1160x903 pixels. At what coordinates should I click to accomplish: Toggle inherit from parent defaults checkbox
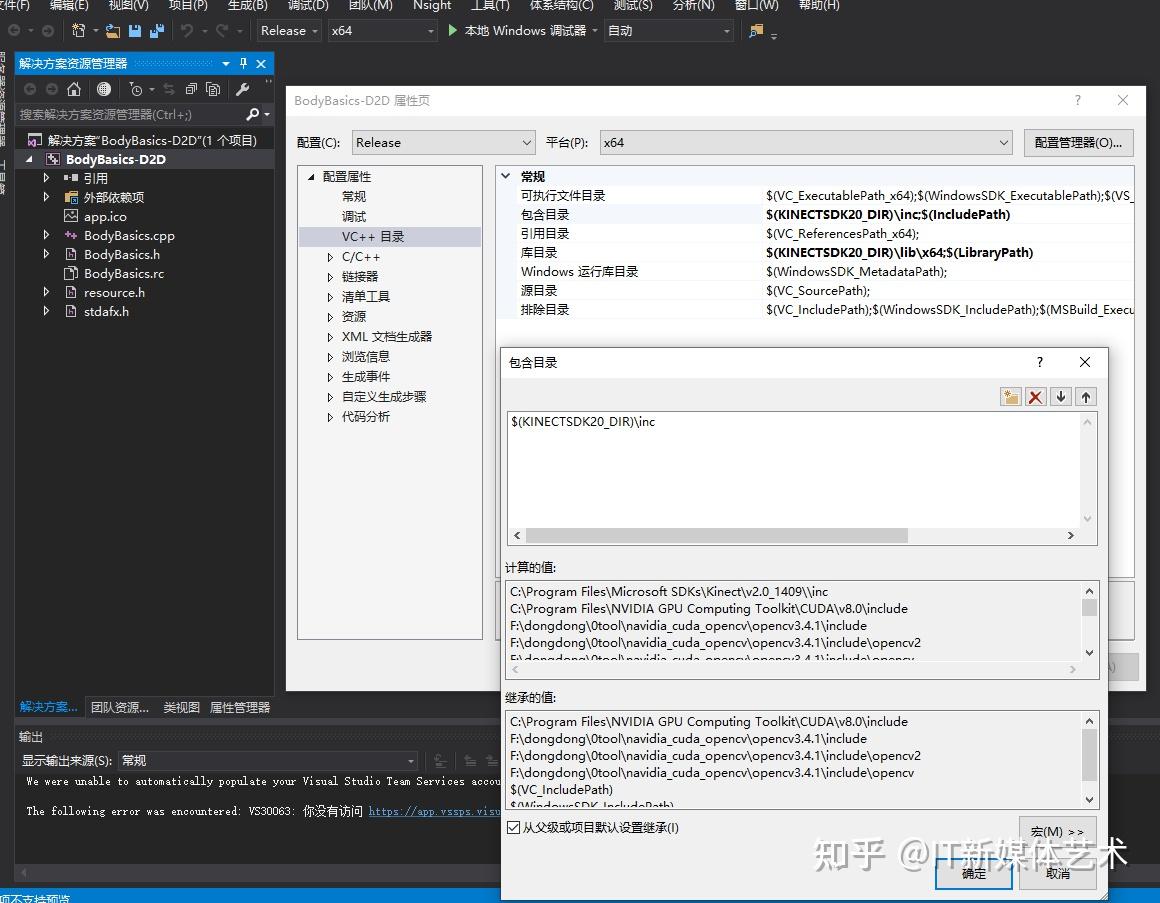(514, 827)
